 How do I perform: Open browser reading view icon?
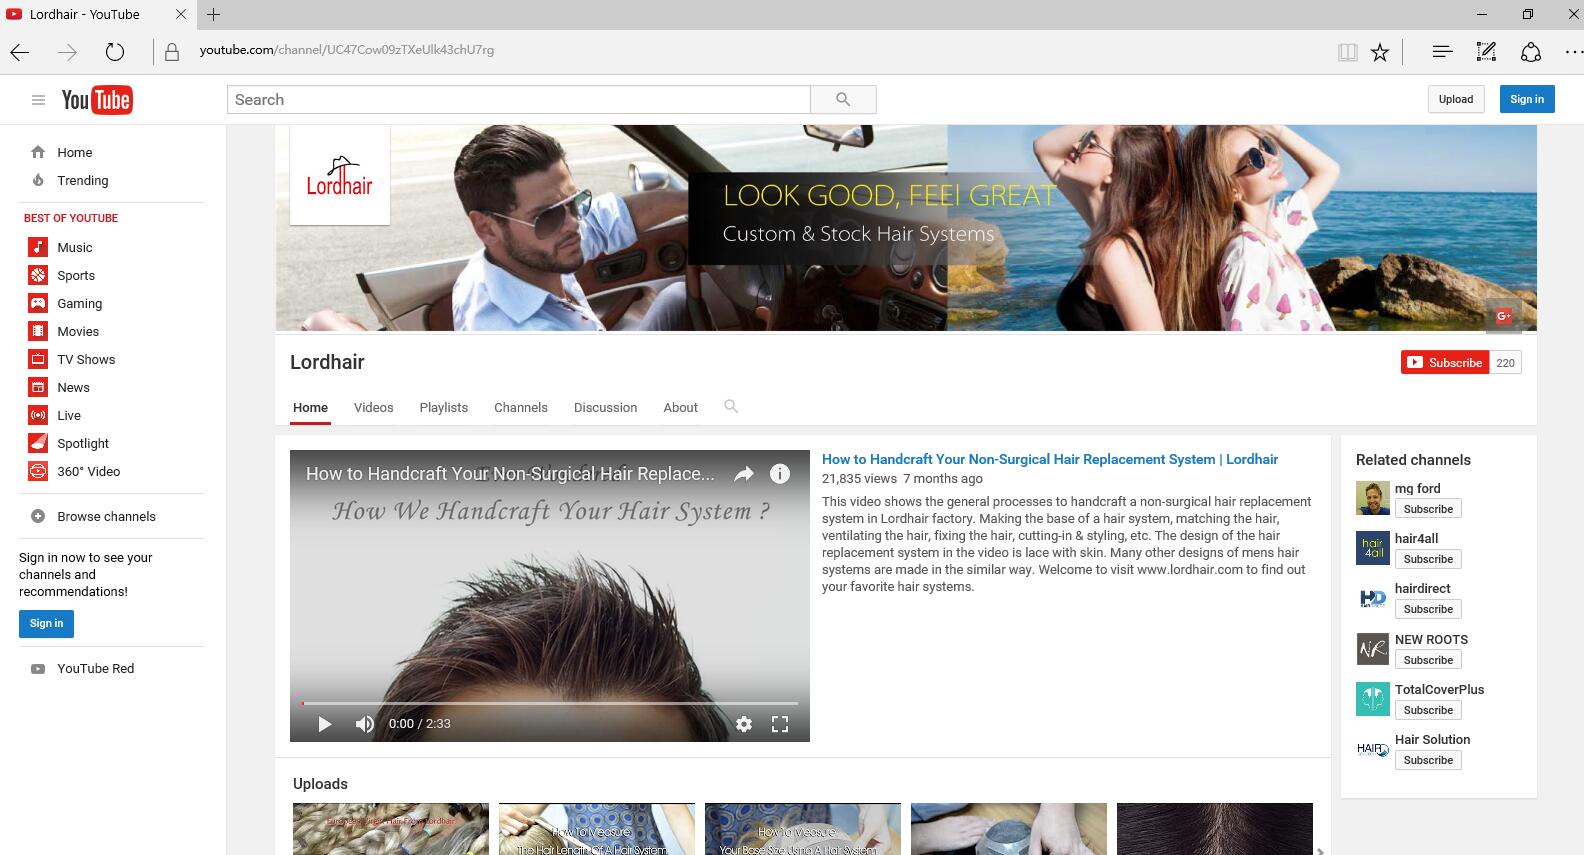coord(1348,52)
